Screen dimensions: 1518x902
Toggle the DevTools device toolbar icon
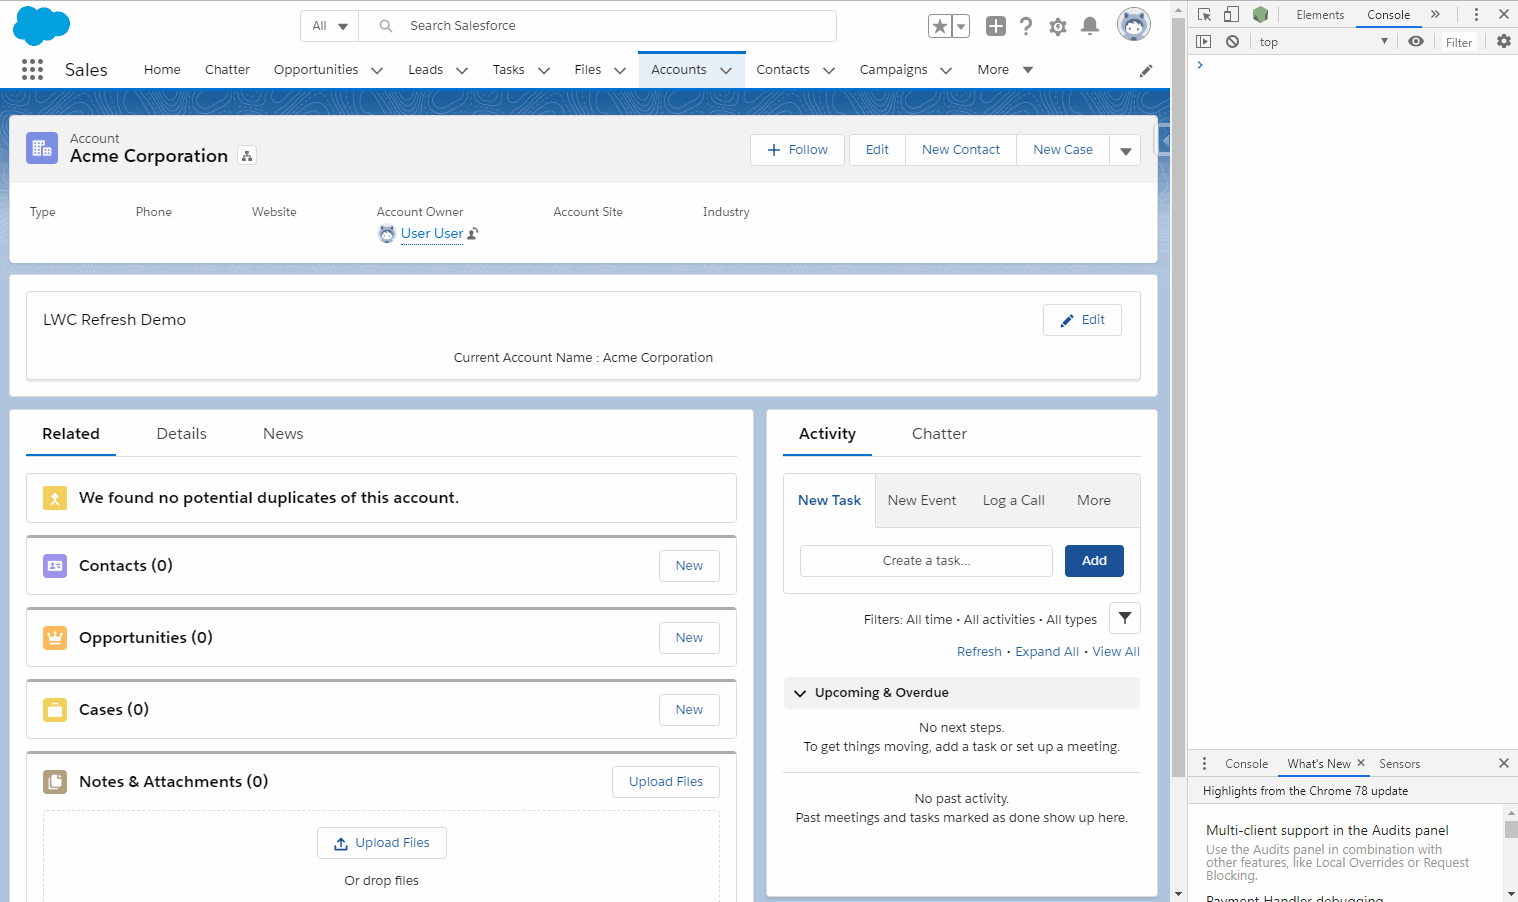(x=1232, y=14)
